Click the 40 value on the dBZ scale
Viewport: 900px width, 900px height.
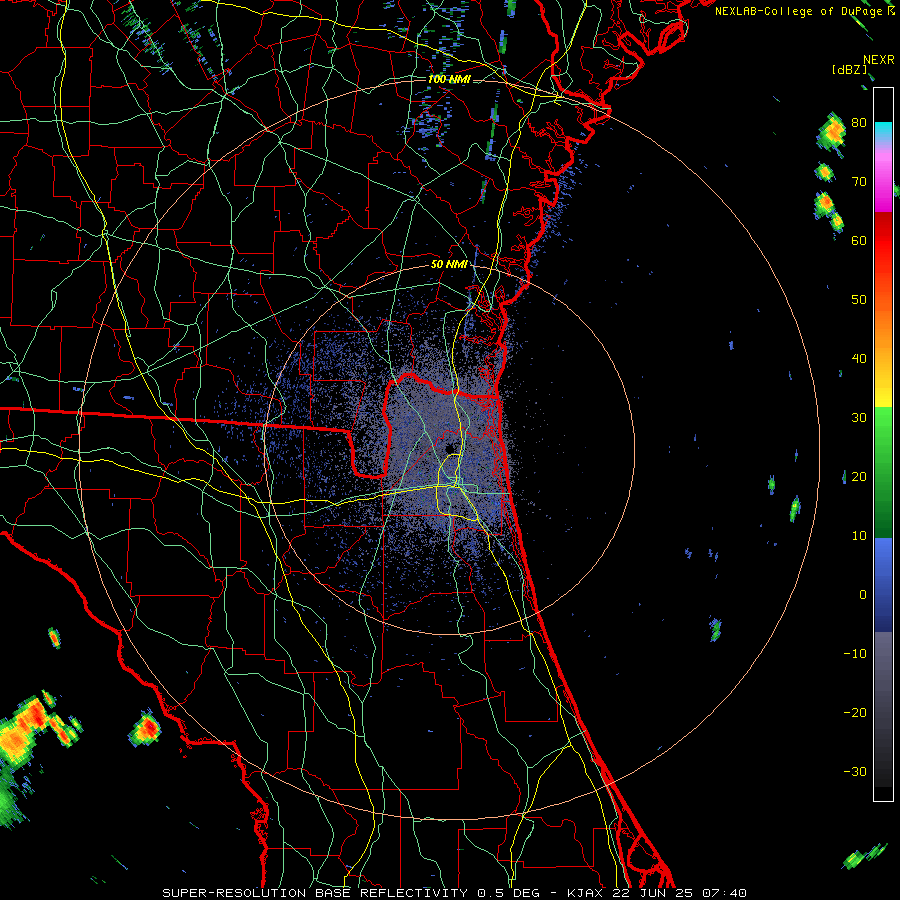point(859,359)
